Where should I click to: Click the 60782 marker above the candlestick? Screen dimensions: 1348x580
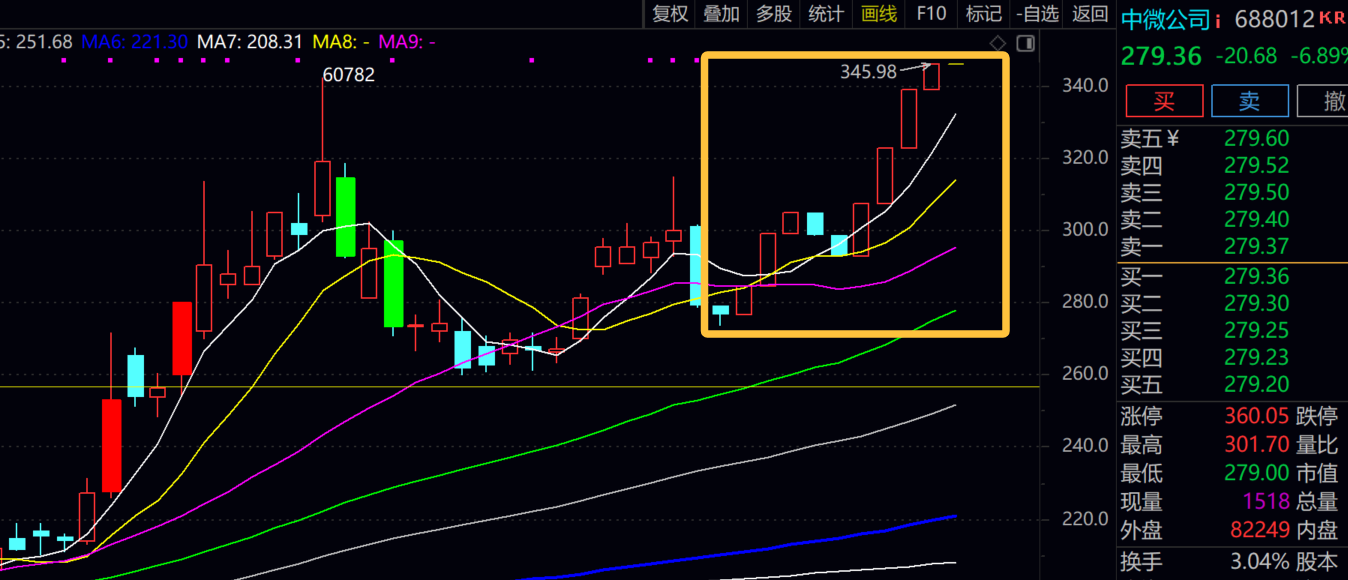(x=348, y=74)
